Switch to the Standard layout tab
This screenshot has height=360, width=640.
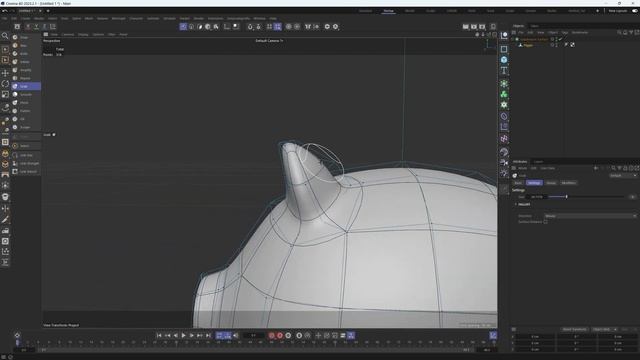[365, 11]
